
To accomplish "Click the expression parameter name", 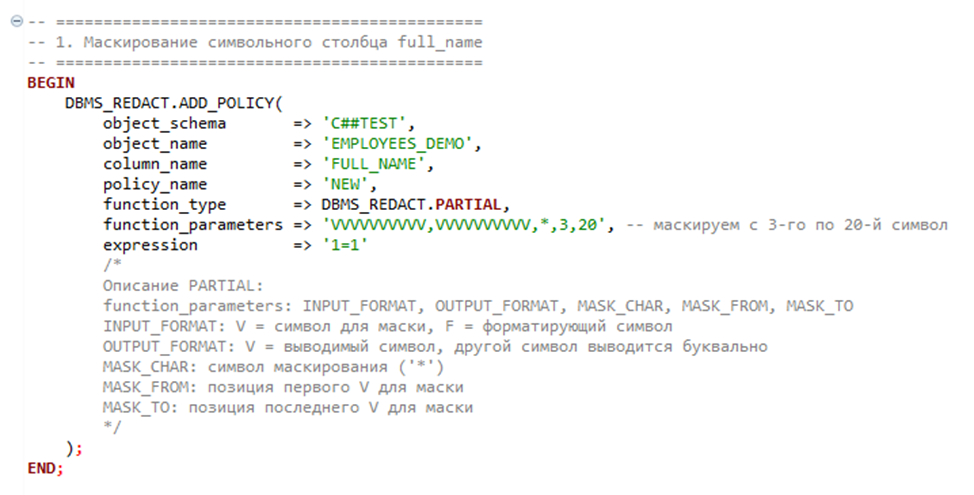I will [150, 245].
